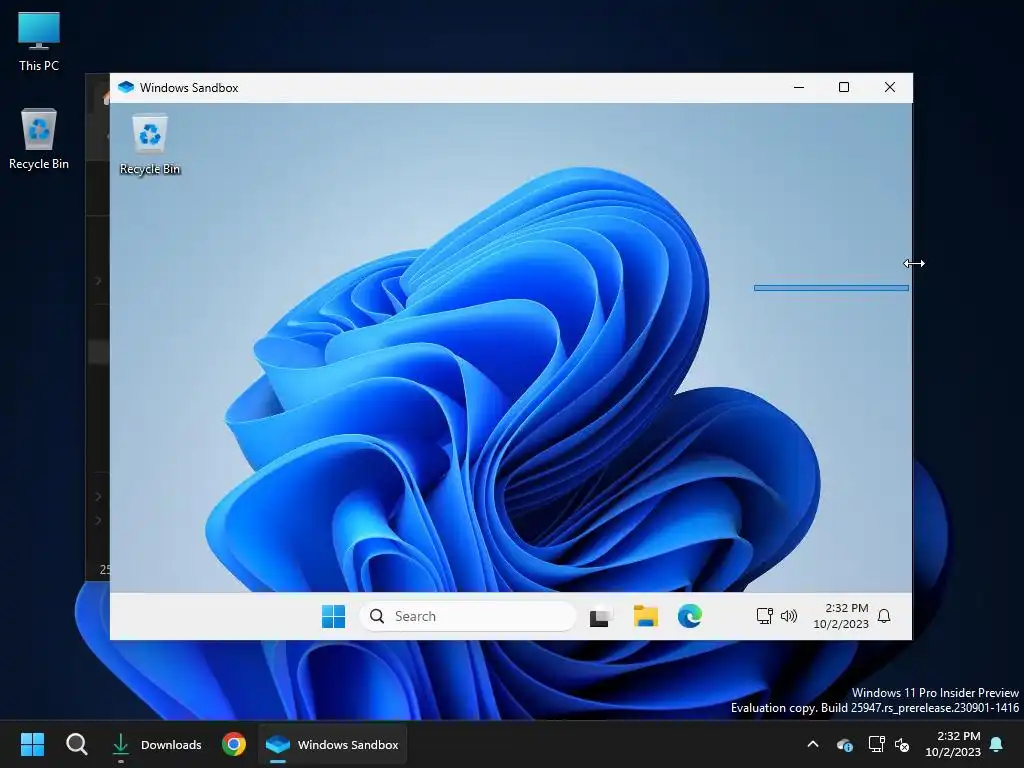Viewport: 1024px width, 768px height.
Task: Launch Google Chrome from the host taskbar
Action: click(234, 744)
